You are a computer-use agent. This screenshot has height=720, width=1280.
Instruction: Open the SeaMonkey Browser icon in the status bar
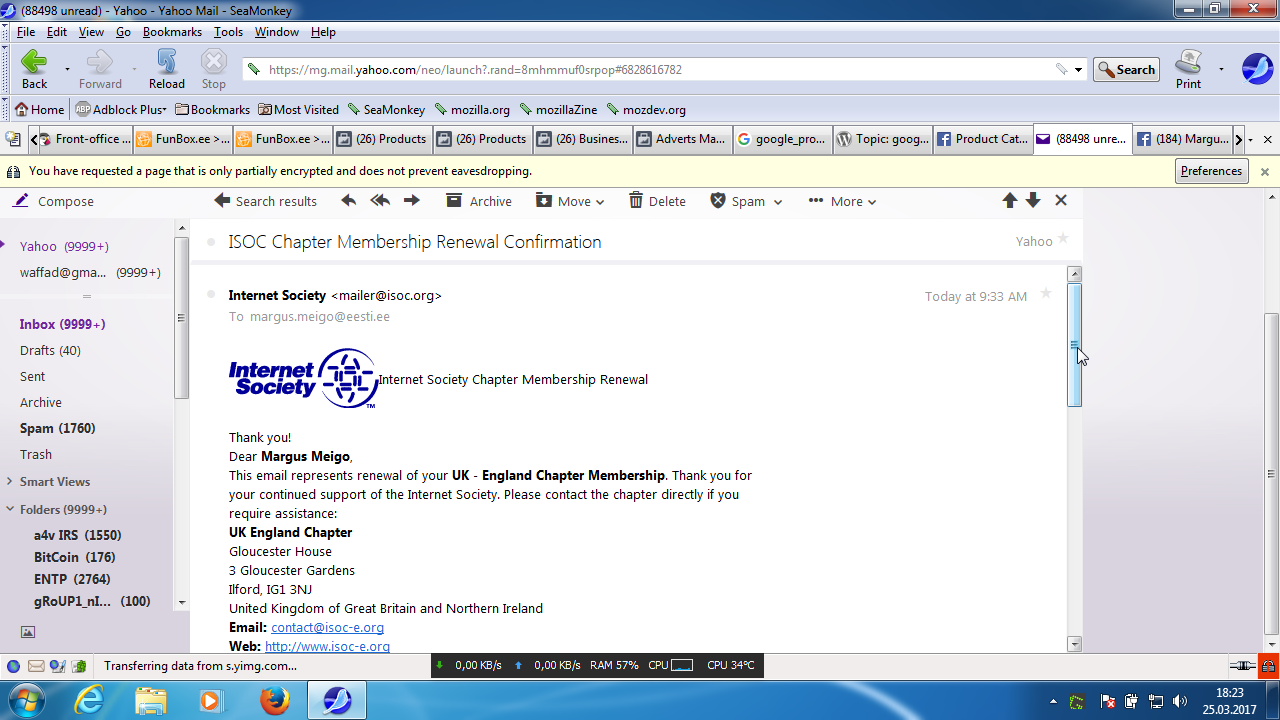14,666
